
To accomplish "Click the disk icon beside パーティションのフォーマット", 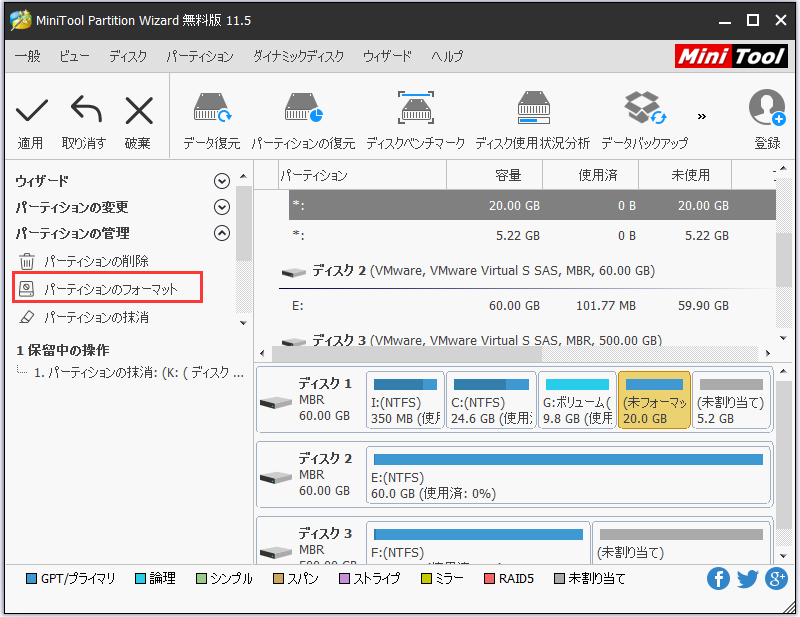I will 27,289.
